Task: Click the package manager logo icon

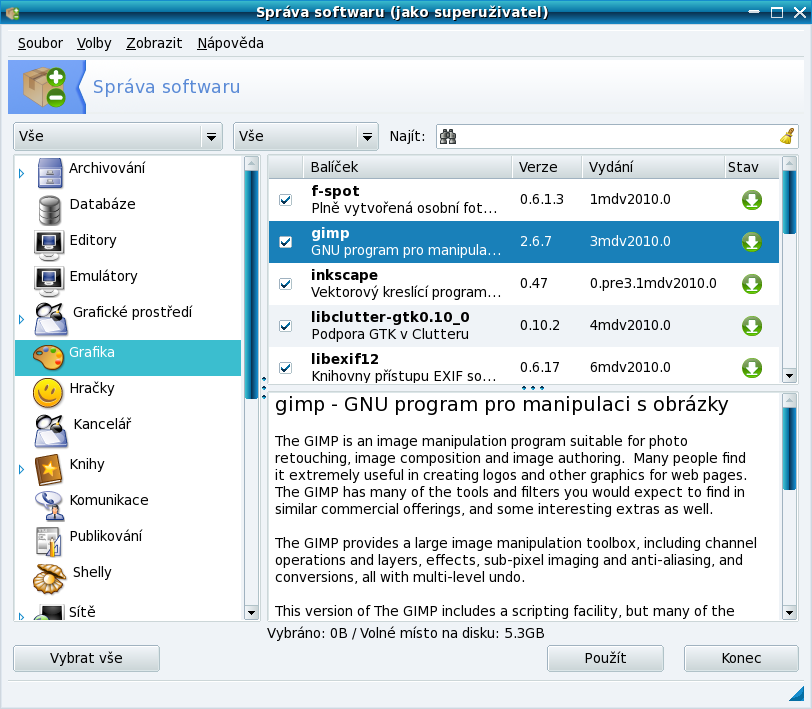Action: [46, 87]
